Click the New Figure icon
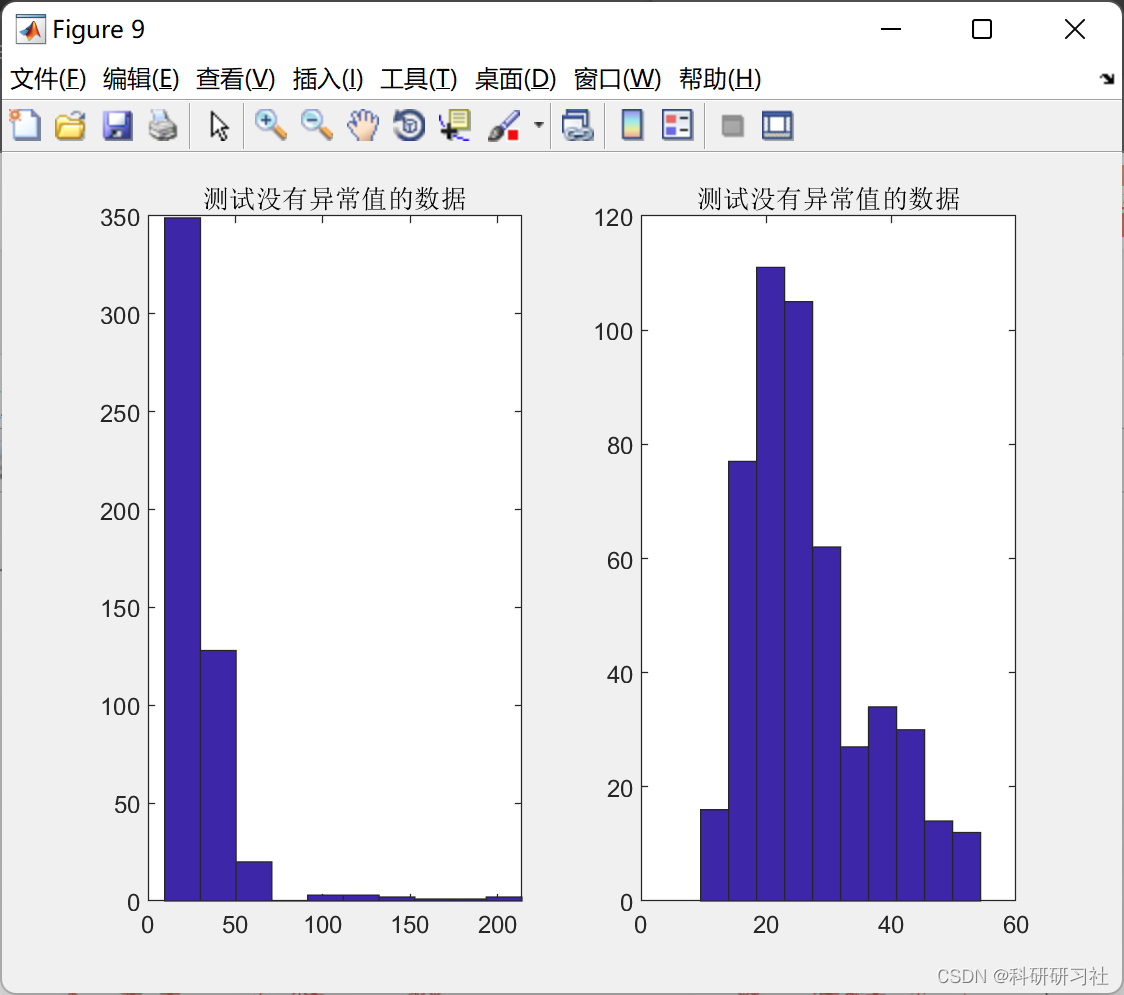 [25, 125]
